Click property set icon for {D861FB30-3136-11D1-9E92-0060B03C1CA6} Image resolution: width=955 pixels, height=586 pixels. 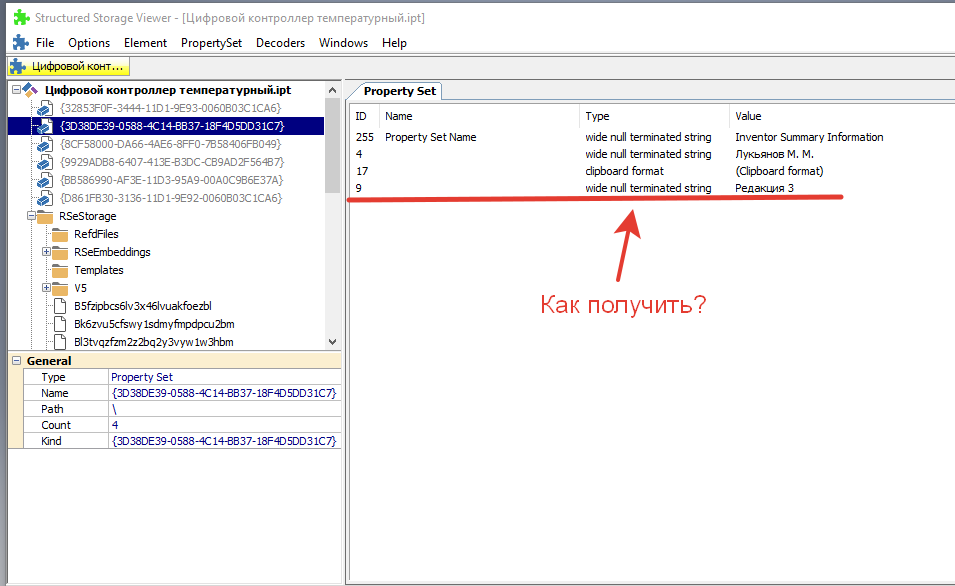click(44, 198)
